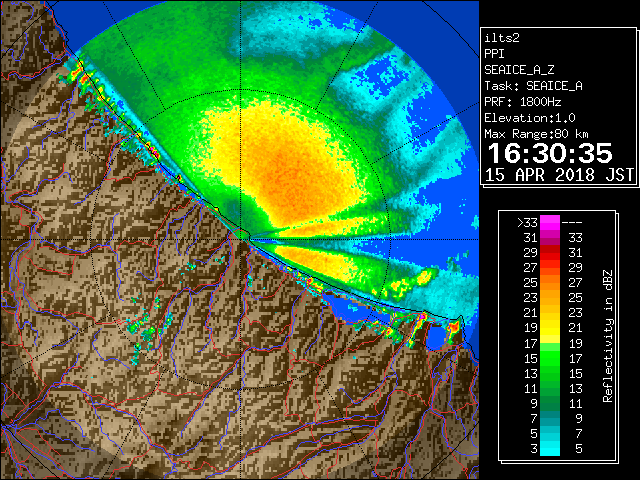Click the orange 25 dBZ legend swatch
Viewport: 640px width, 480px height.
point(550,282)
